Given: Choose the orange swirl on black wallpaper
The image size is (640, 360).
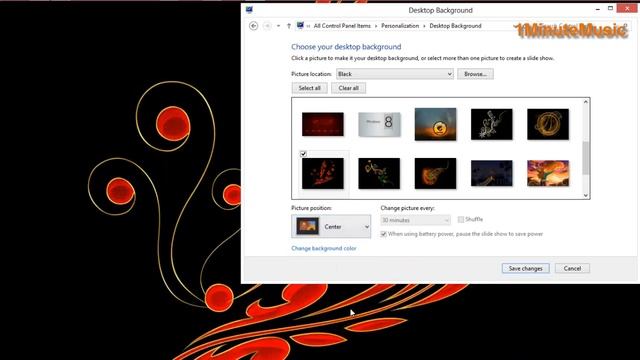Looking at the screenshot, I should [436, 173].
